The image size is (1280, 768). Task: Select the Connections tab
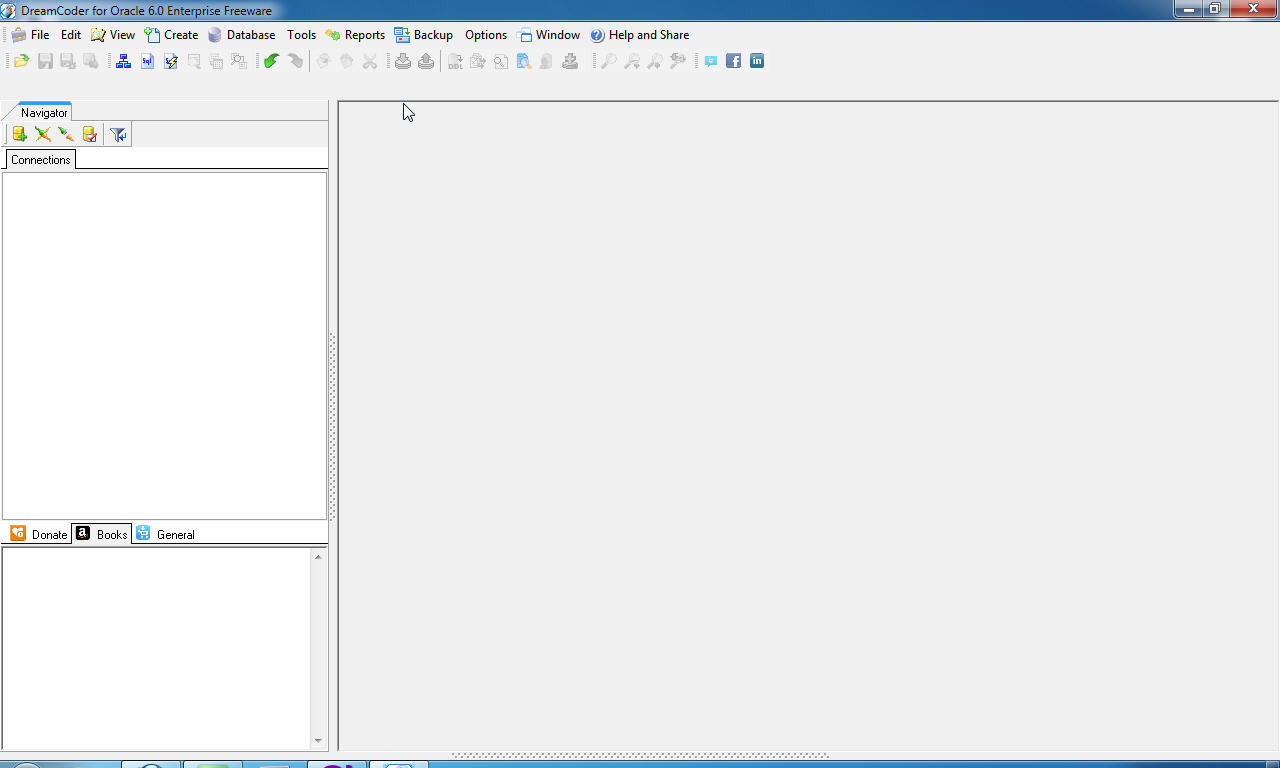(41, 159)
